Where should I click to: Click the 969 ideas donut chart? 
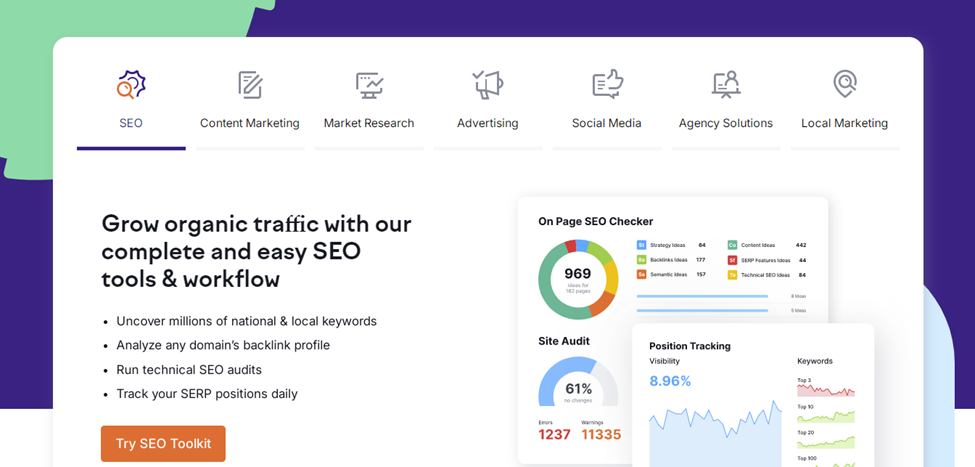click(578, 279)
